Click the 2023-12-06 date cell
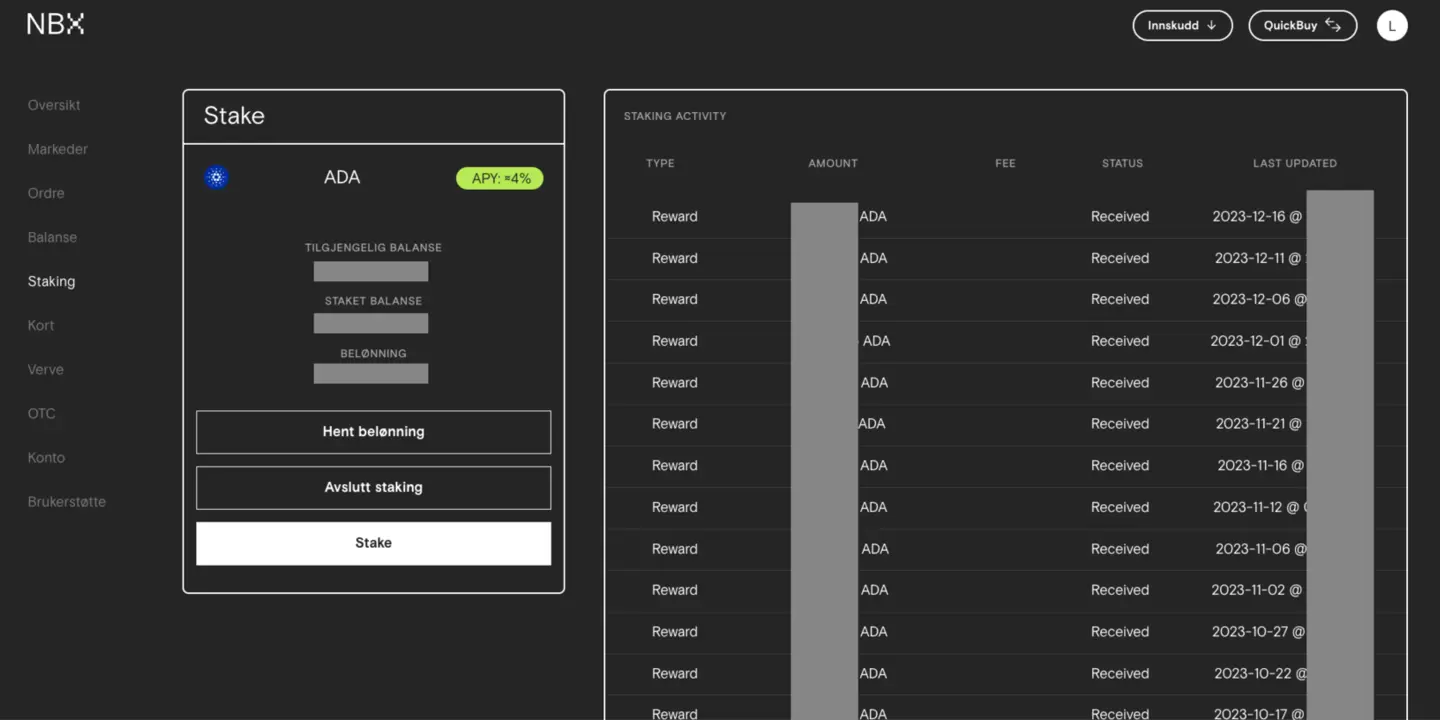The image size is (1440, 720). [x=1260, y=299]
